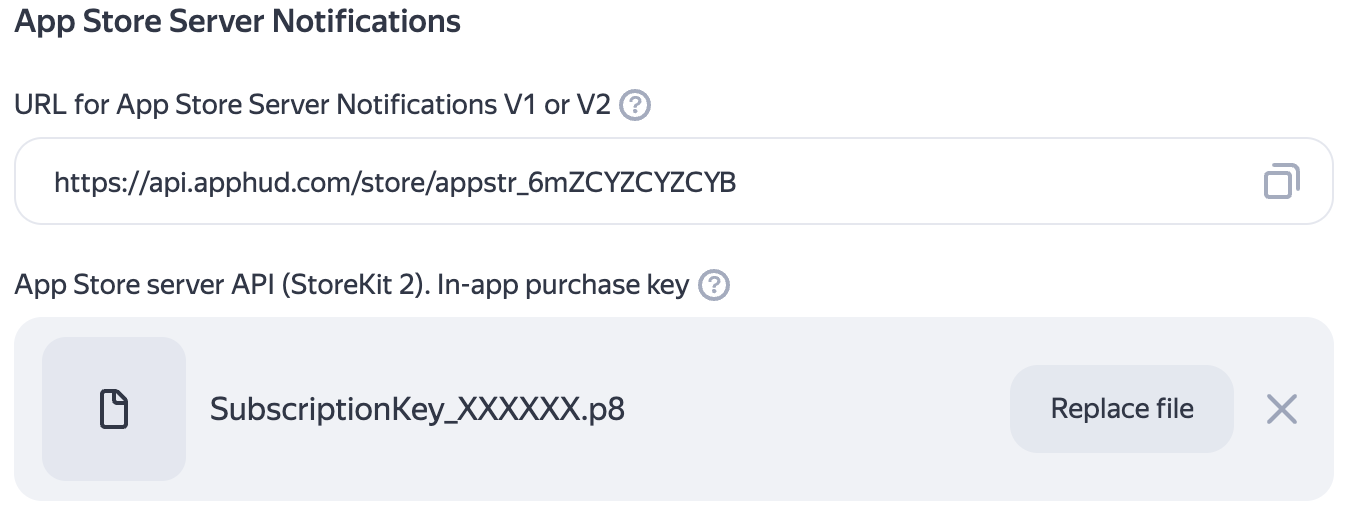Click the X icon next to Replace file
1356x520 pixels.
(x=1281, y=409)
